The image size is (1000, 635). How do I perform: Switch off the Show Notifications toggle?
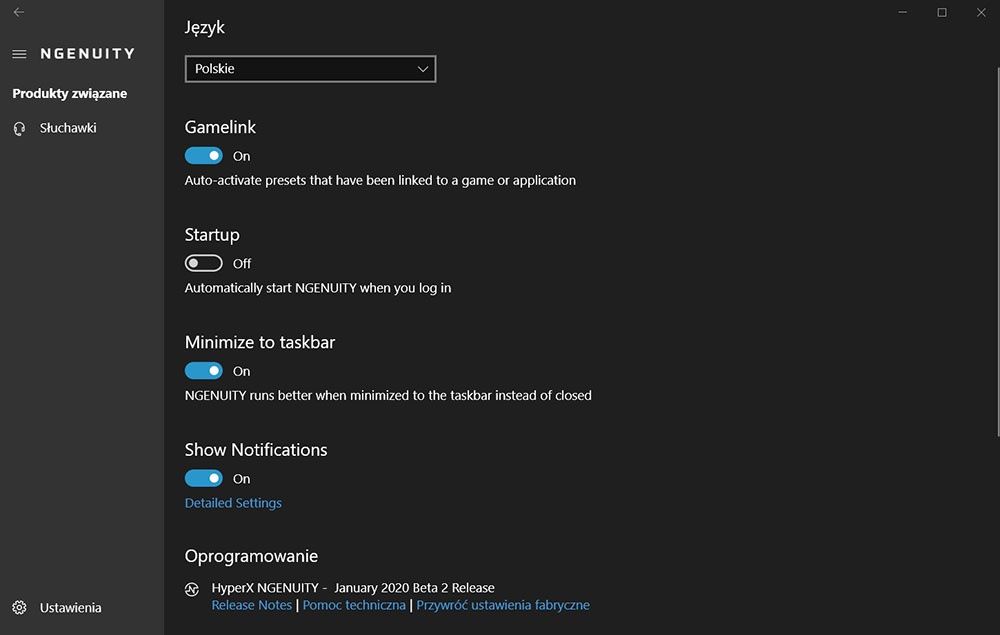pyautogui.click(x=203, y=478)
